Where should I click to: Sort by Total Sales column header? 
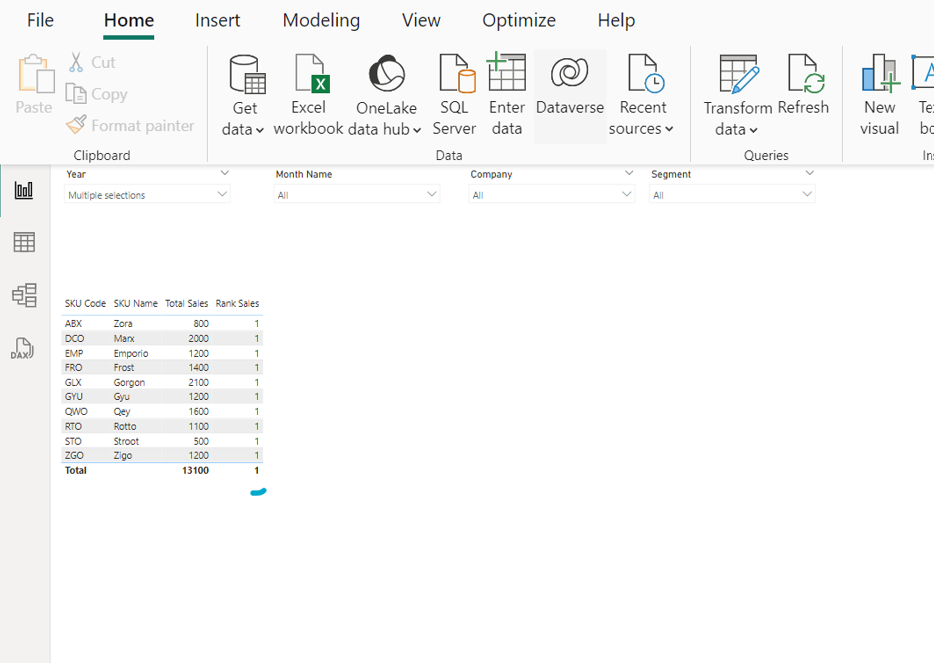[x=186, y=303]
